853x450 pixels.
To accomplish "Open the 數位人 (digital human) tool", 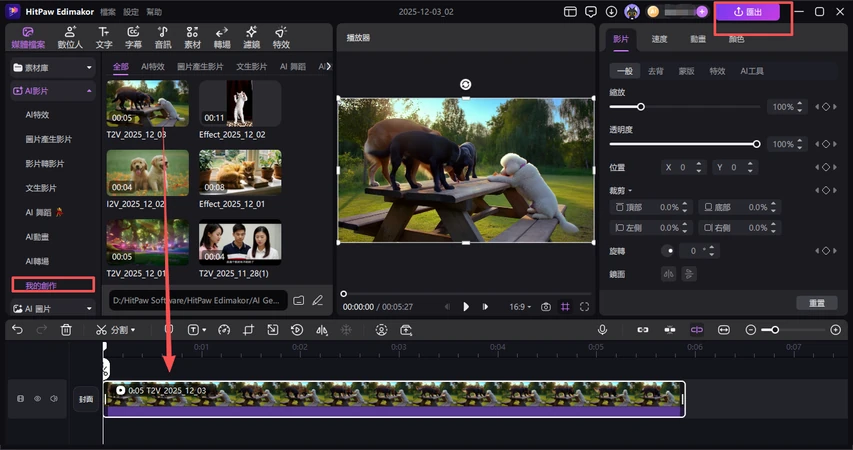I will point(71,38).
